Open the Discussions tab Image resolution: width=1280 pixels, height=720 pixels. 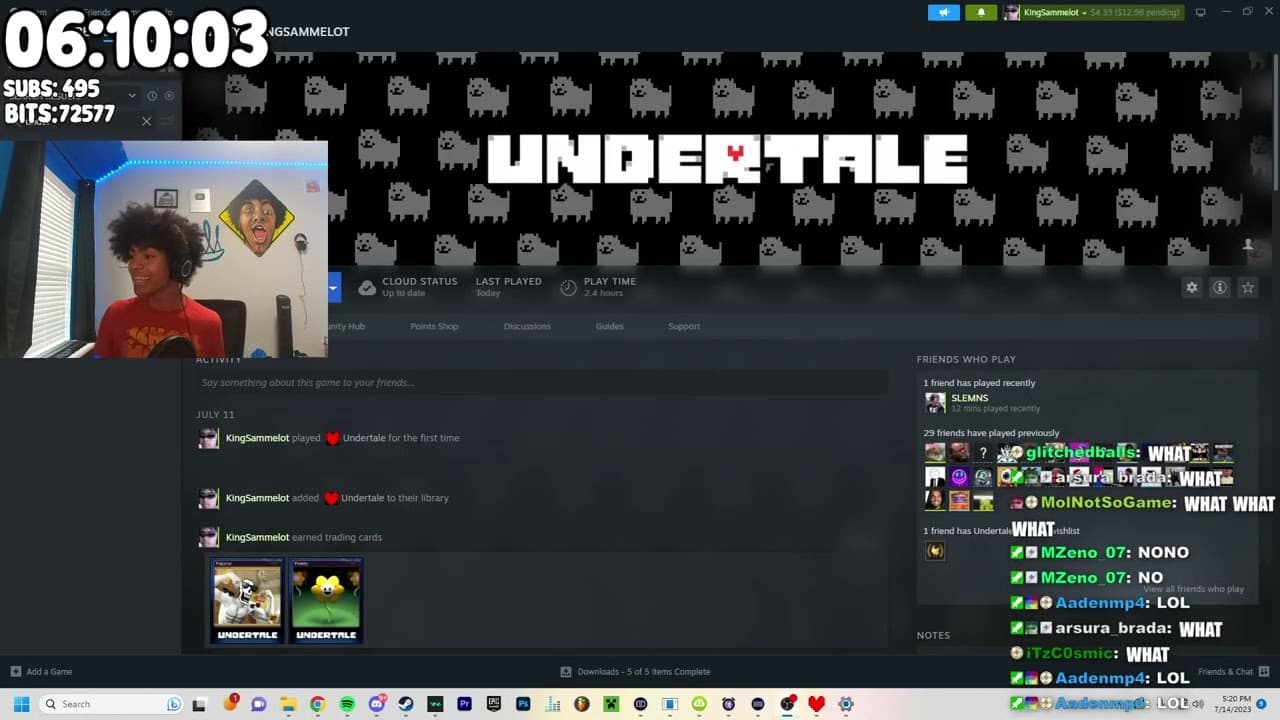coord(527,326)
